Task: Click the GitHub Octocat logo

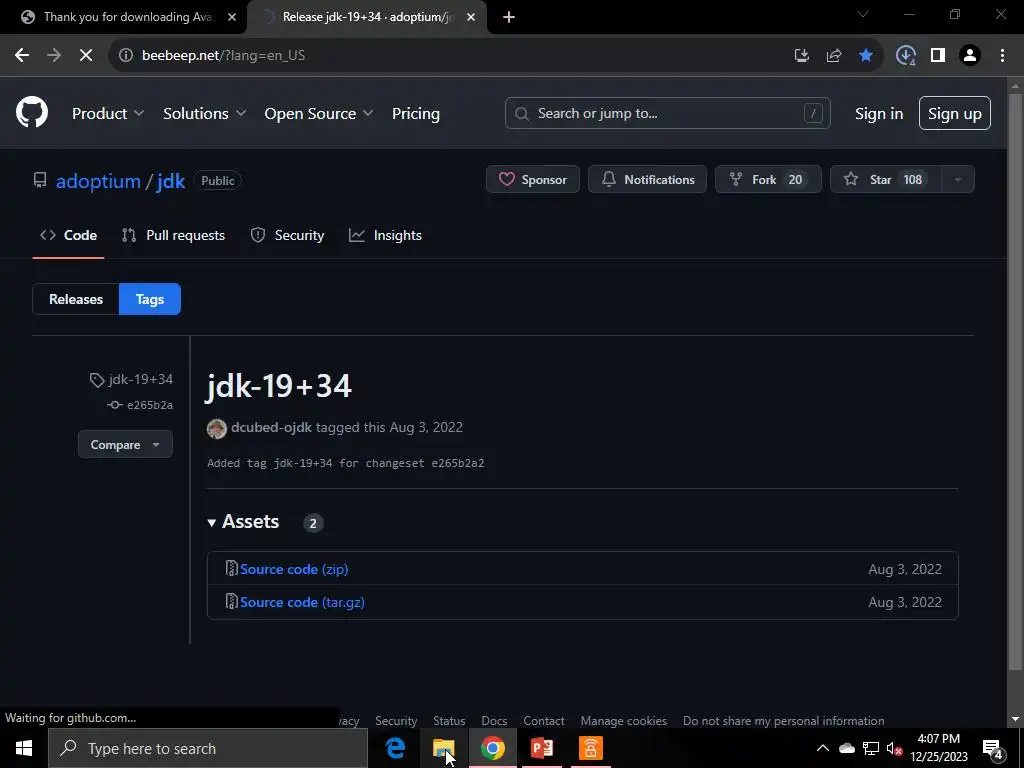Action: pos(32,112)
